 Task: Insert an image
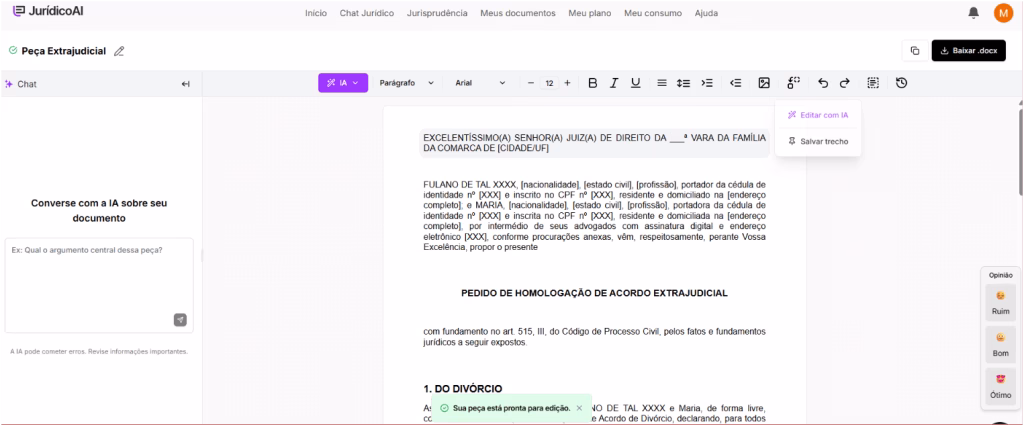coord(764,83)
